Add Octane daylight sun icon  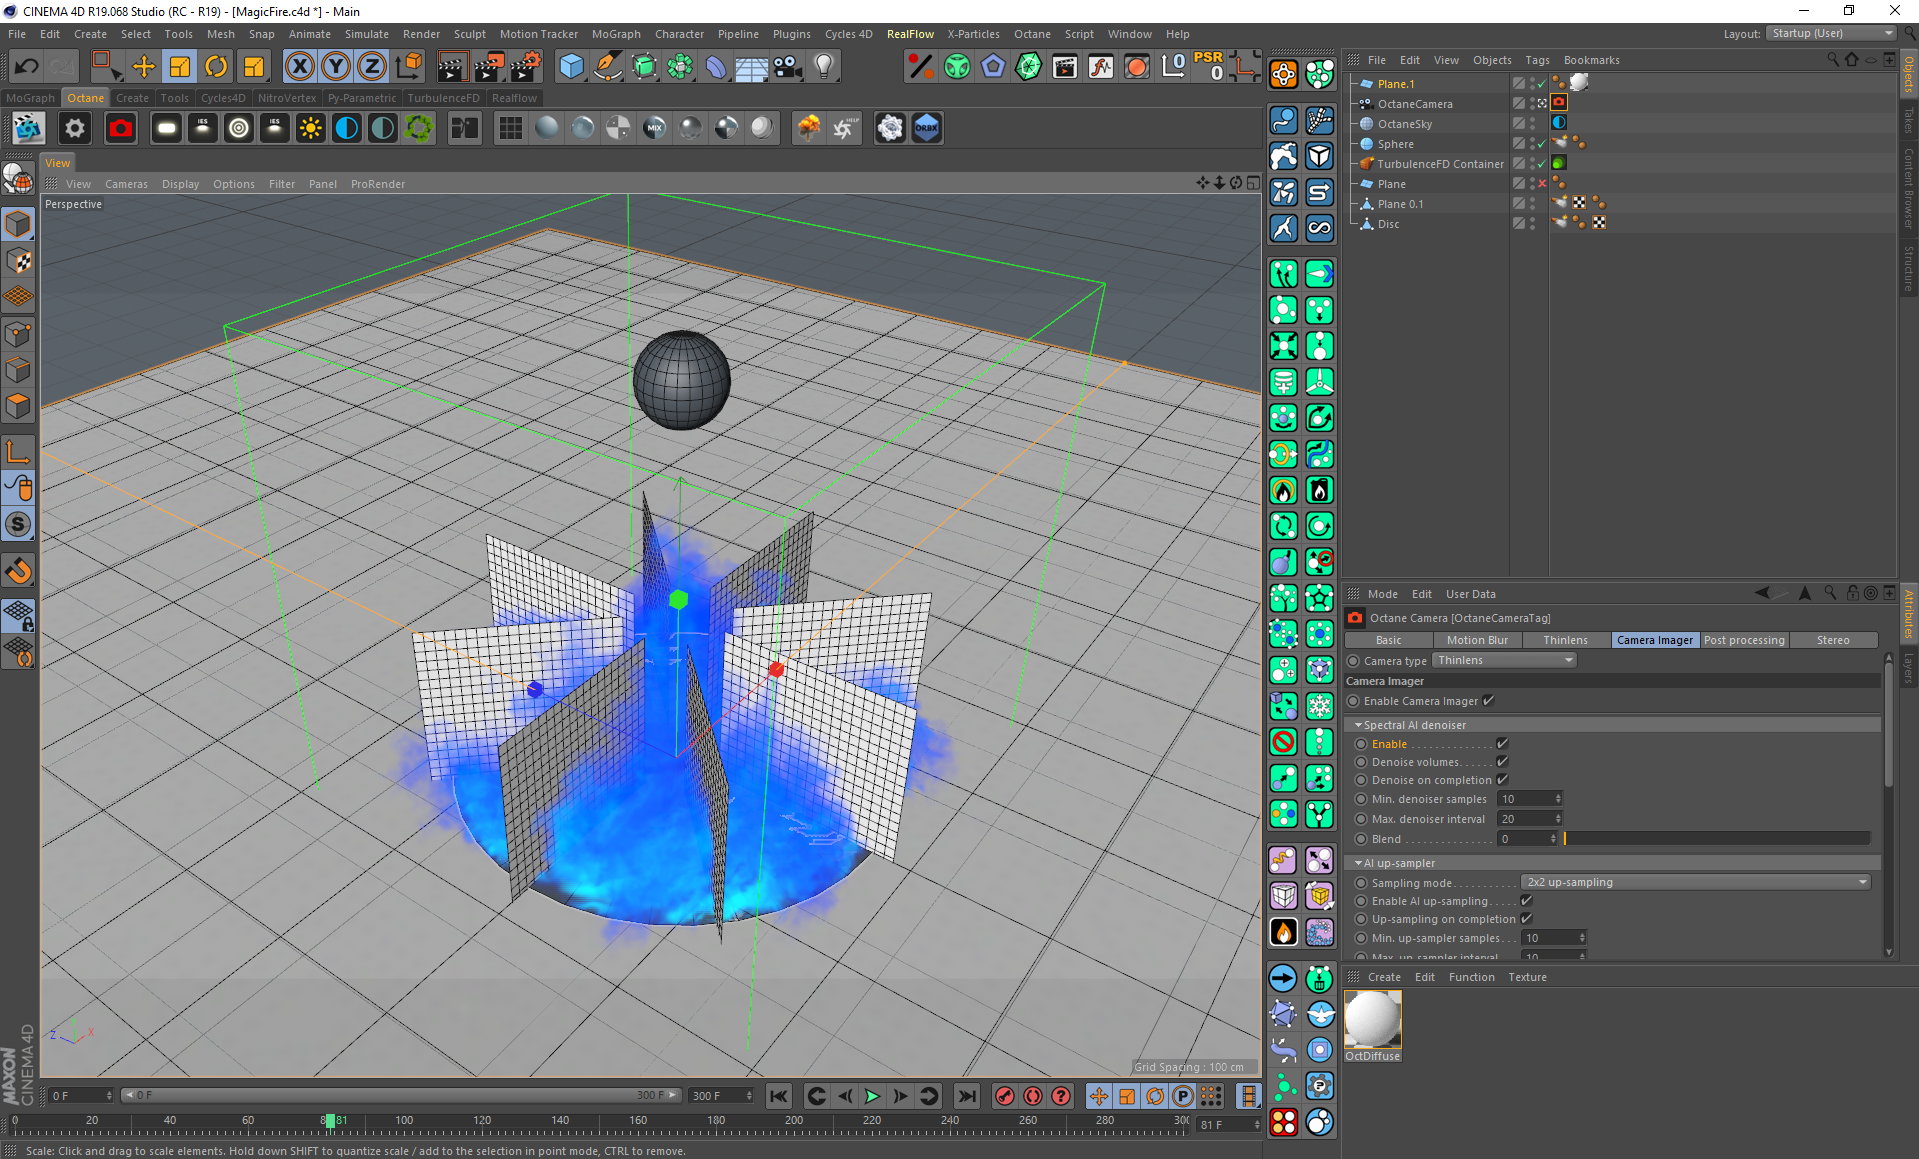311,128
